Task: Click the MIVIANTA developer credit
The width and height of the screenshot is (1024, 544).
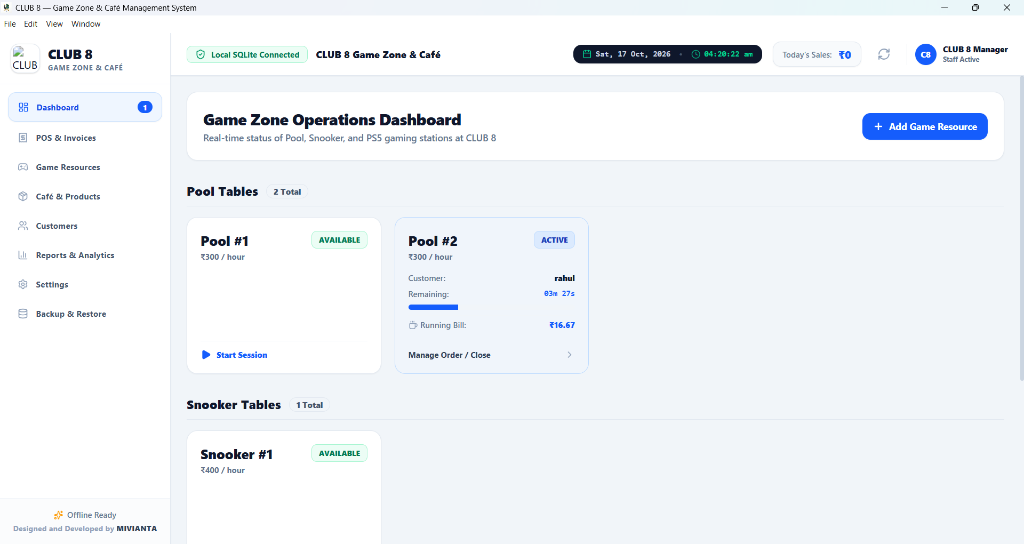Action: click(136, 529)
